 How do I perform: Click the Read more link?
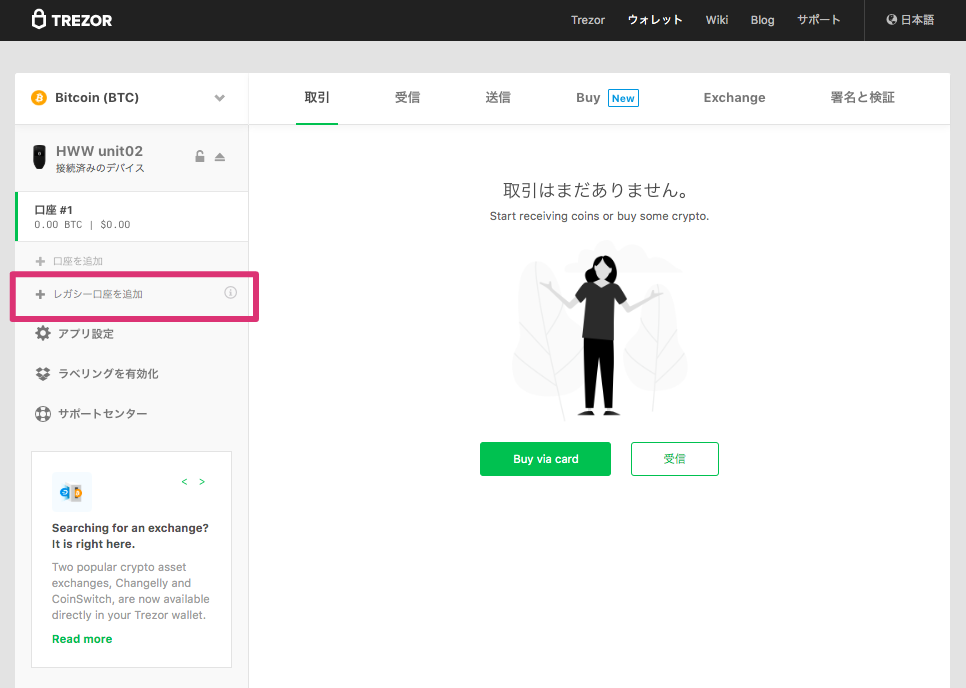tap(82, 639)
